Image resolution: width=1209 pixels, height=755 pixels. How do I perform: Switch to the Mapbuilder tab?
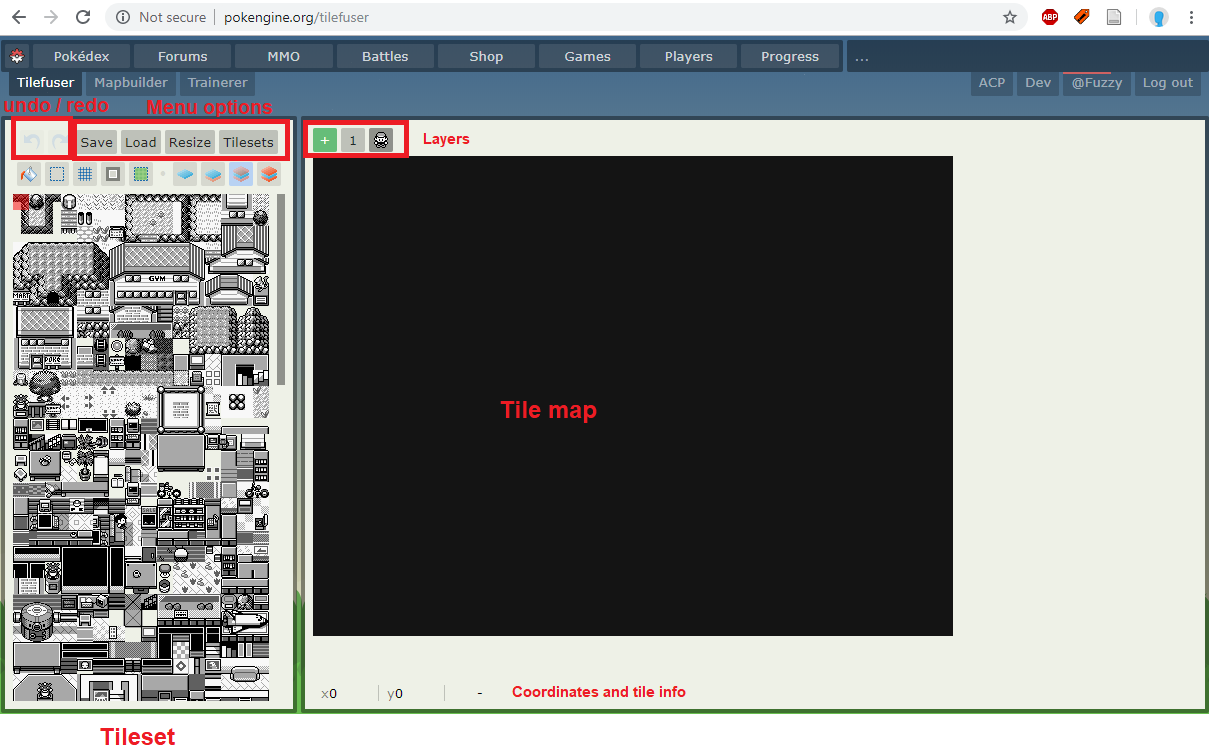(x=131, y=83)
